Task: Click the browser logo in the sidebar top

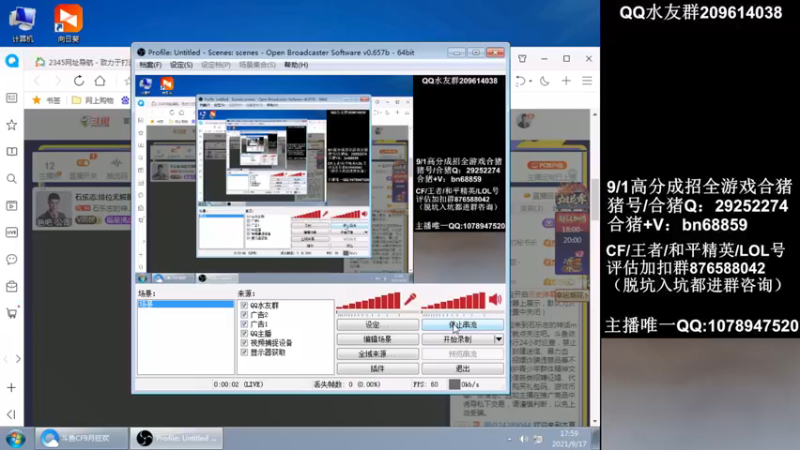Action: pyautogui.click(x=12, y=61)
